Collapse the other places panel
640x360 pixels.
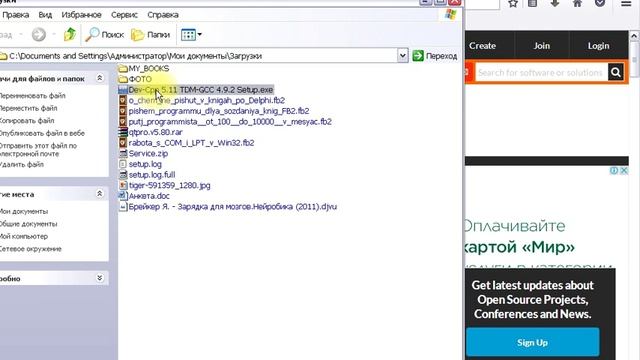[100, 194]
